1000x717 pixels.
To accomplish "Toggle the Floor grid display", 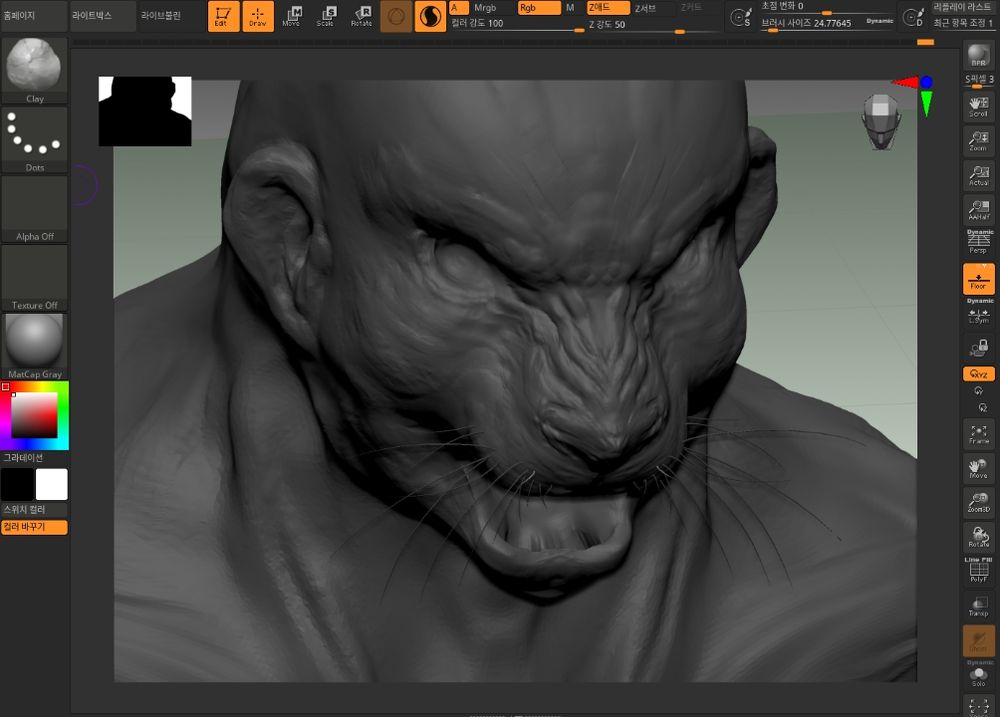I will [978, 279].
